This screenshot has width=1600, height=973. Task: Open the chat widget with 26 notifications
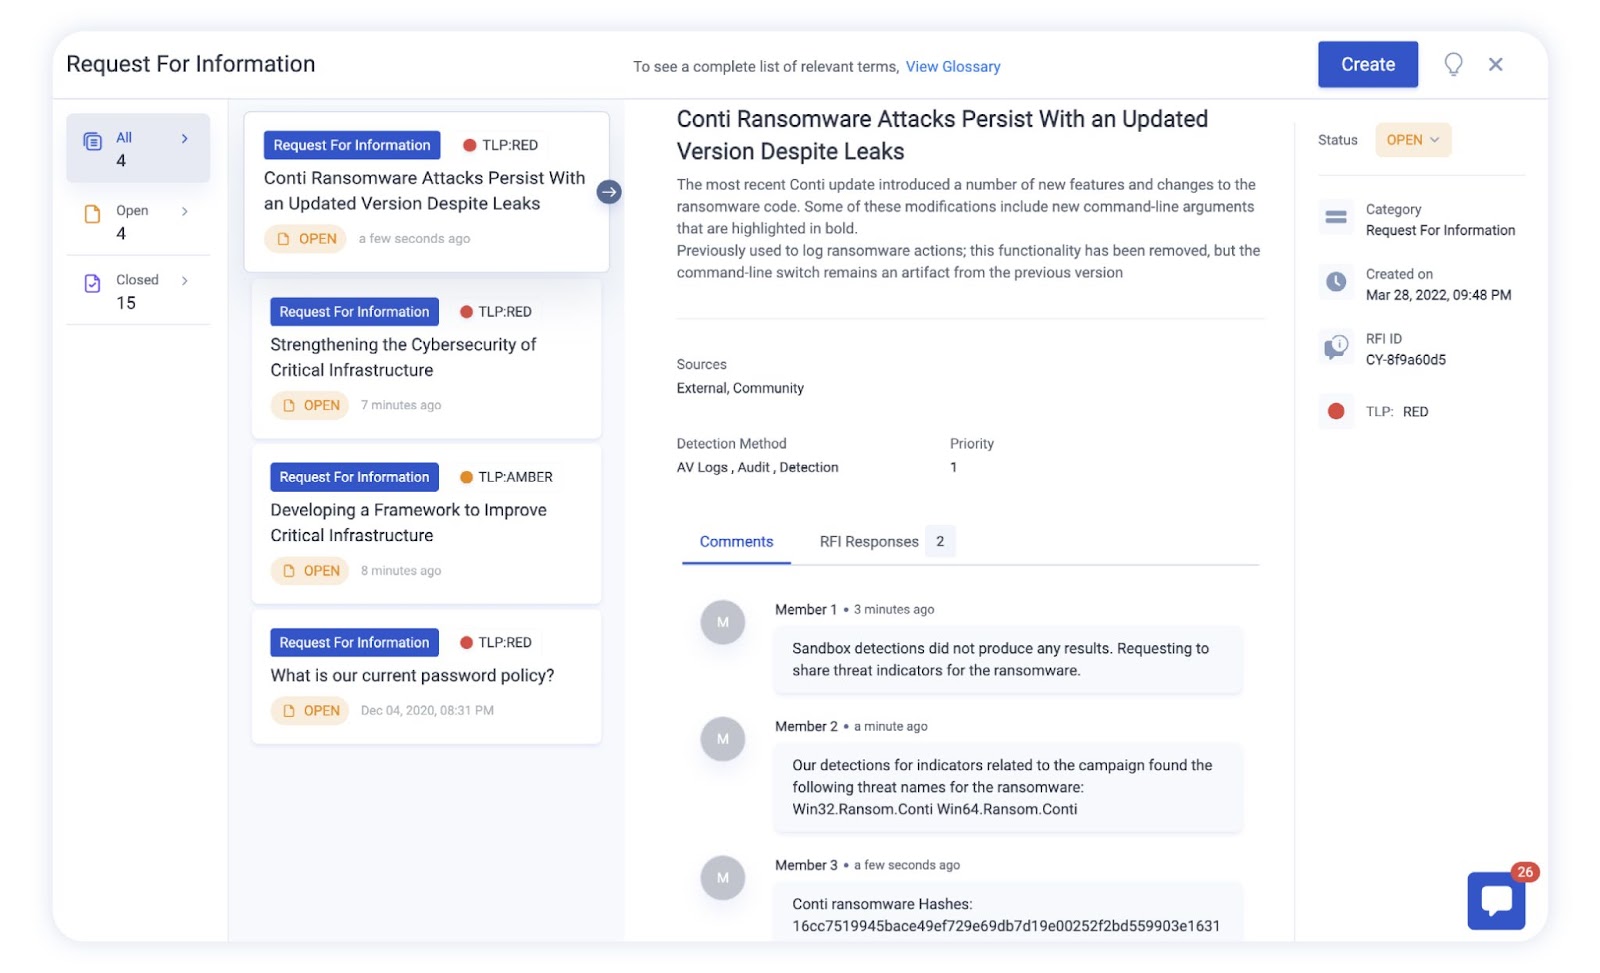pyautogui.click(x=1496, y=900)
